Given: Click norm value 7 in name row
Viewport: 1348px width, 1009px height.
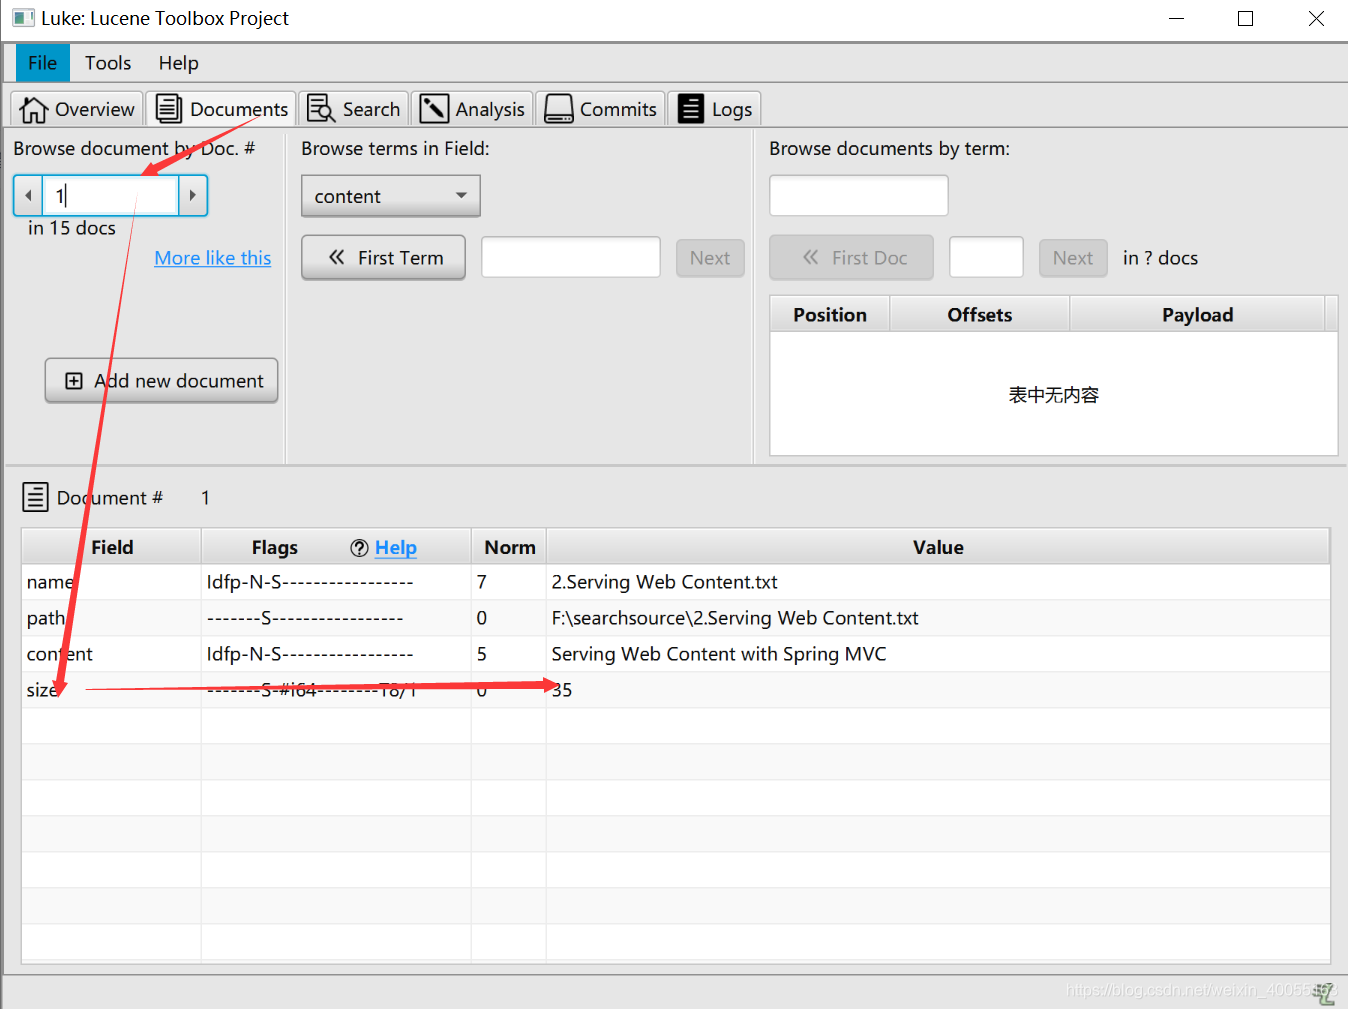Looking at the screenshot, I should point(482,582).
